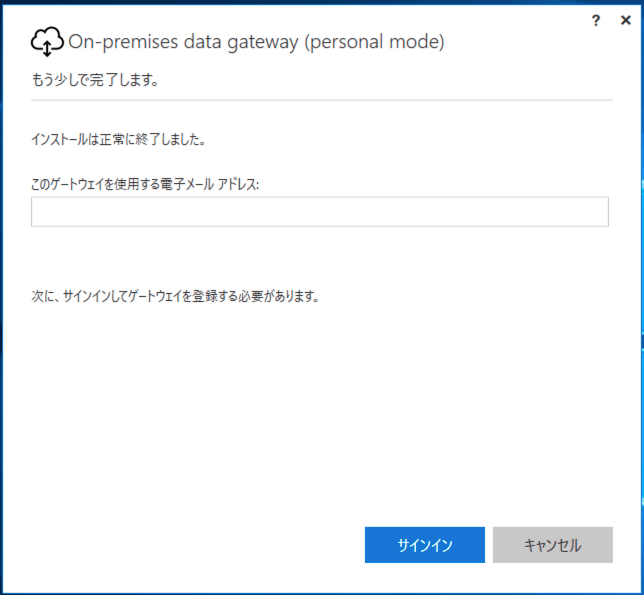644x595 pixels.
Task: Cancel the gateway setup
Action: click(x=552, y=545)
